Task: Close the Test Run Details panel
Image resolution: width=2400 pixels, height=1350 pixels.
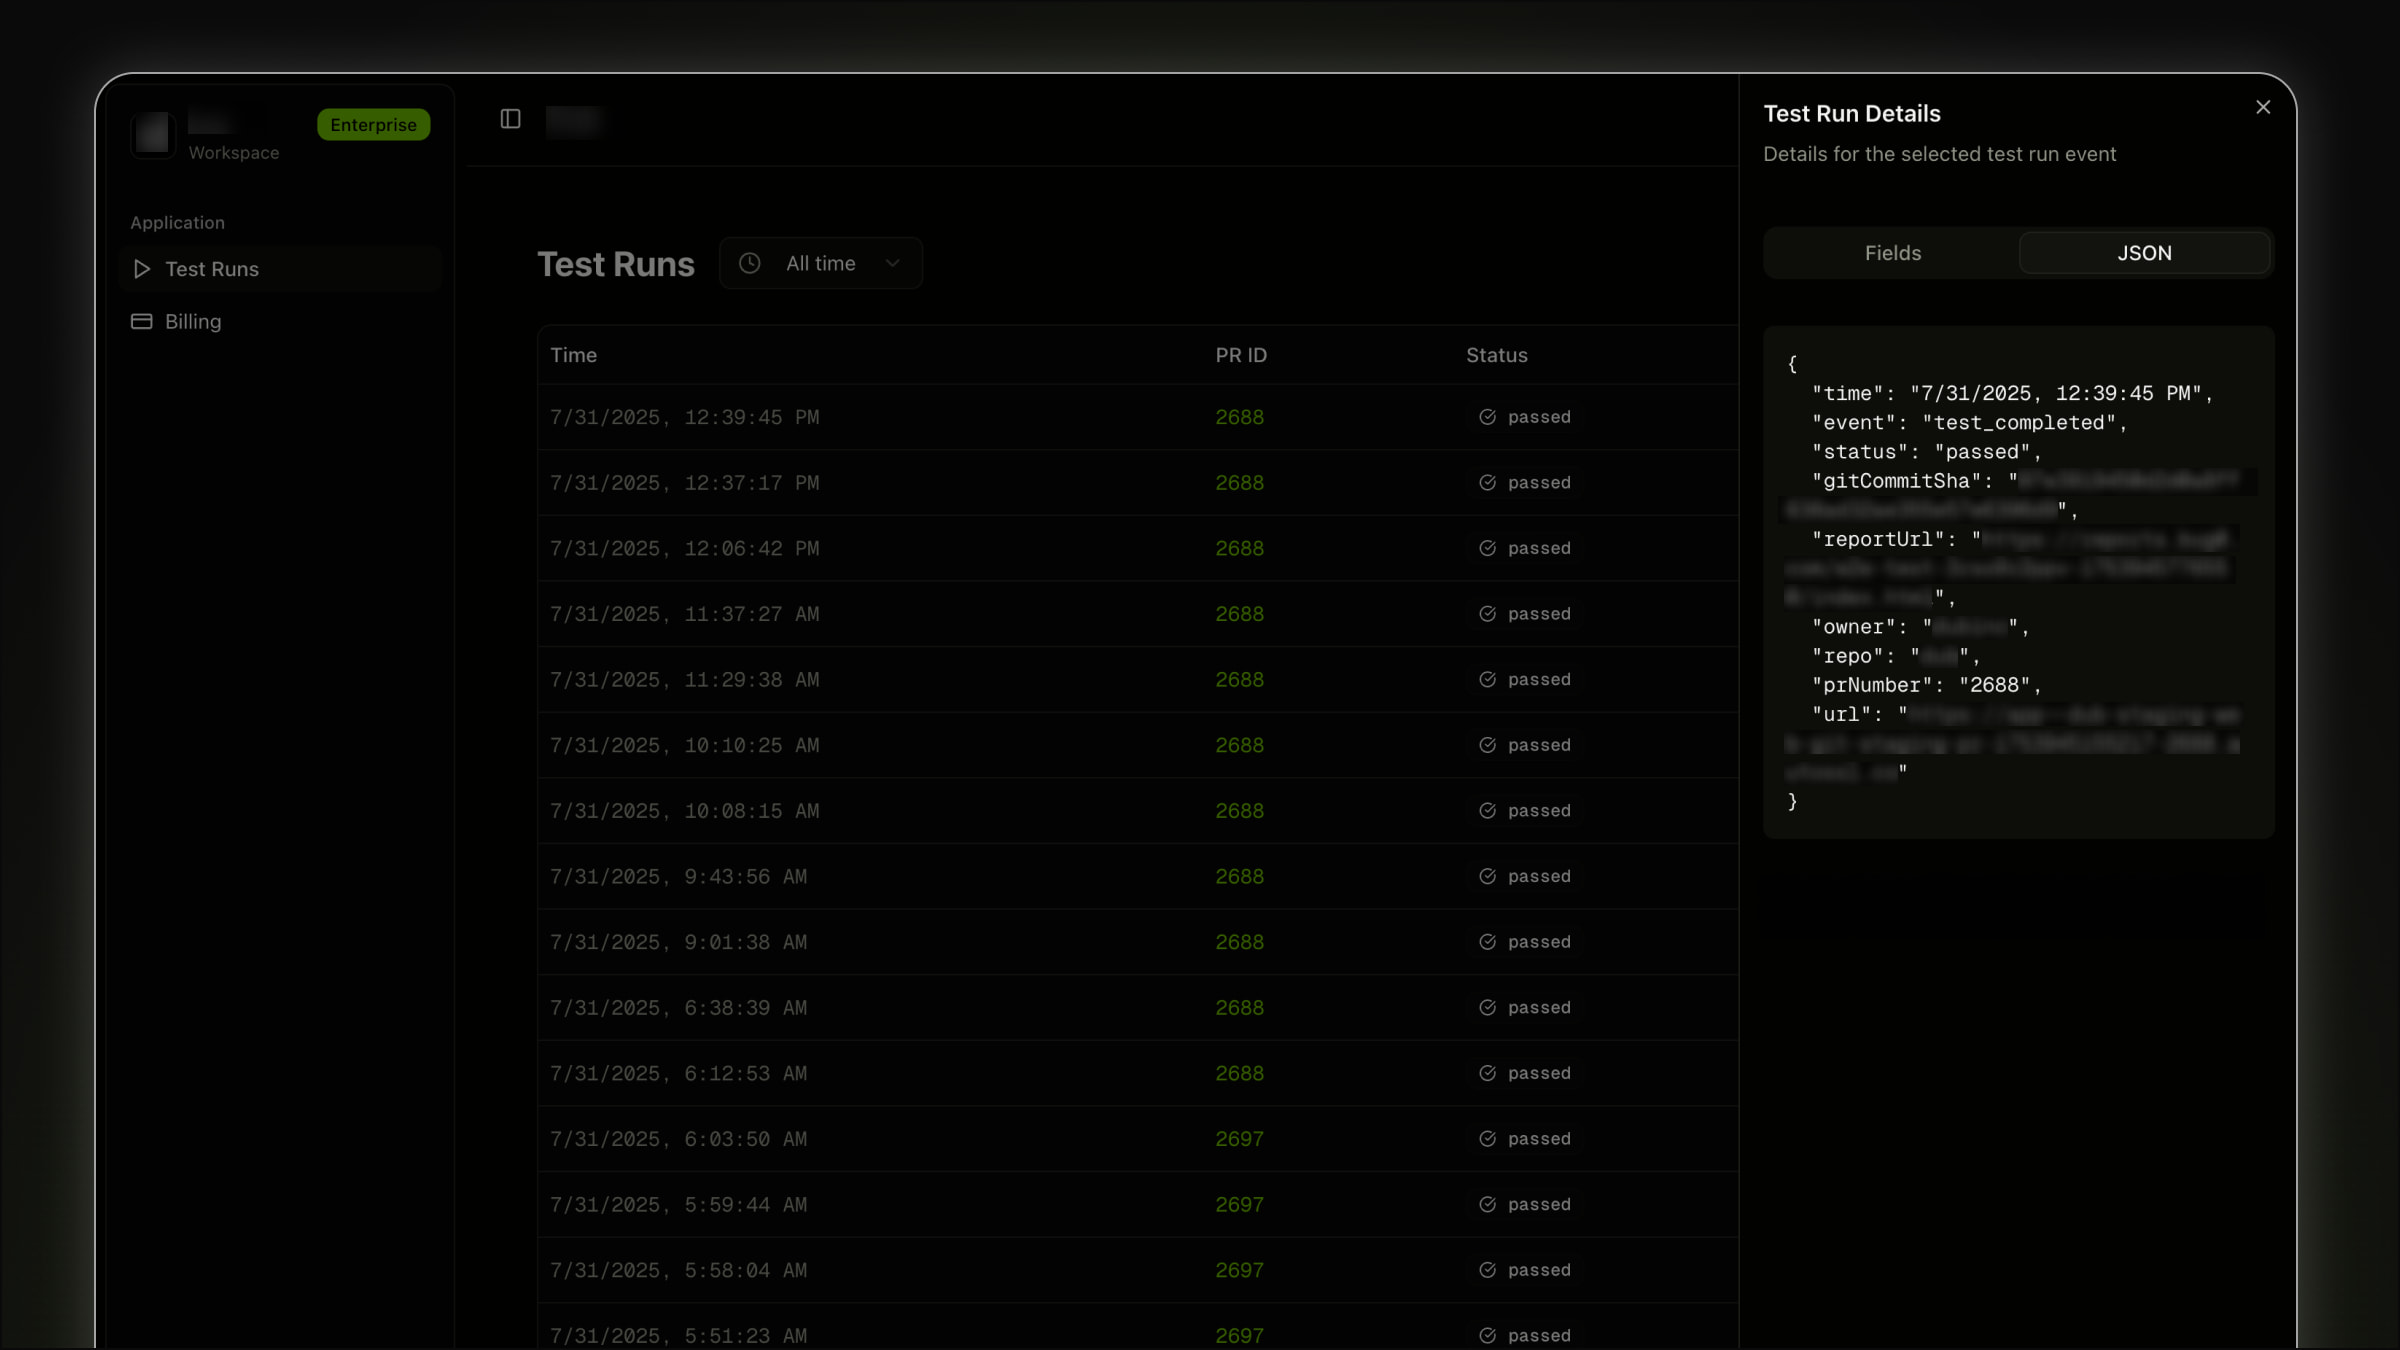Action: 2263,107
